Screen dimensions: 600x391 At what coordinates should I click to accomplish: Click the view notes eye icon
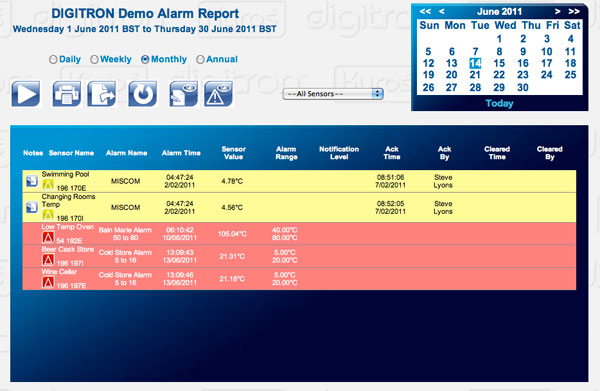coord(184,94)
